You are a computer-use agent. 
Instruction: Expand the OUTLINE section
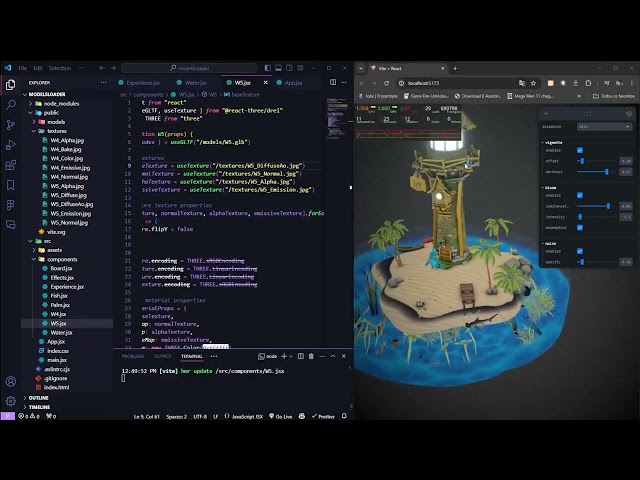(x=38, y=398)
